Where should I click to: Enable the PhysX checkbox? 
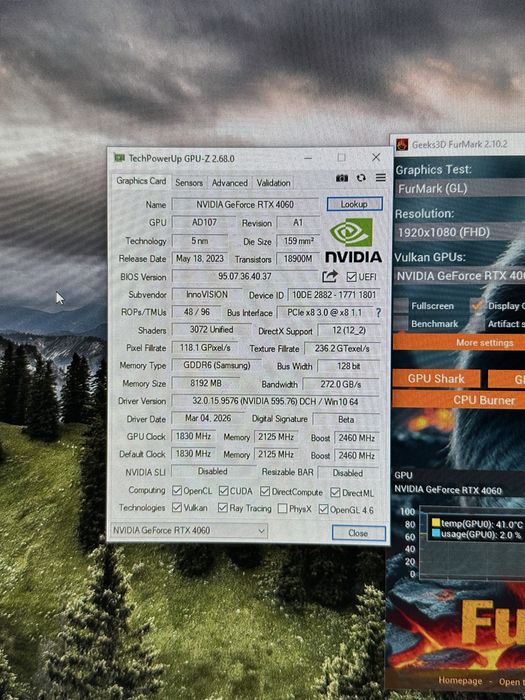[282, 508]
